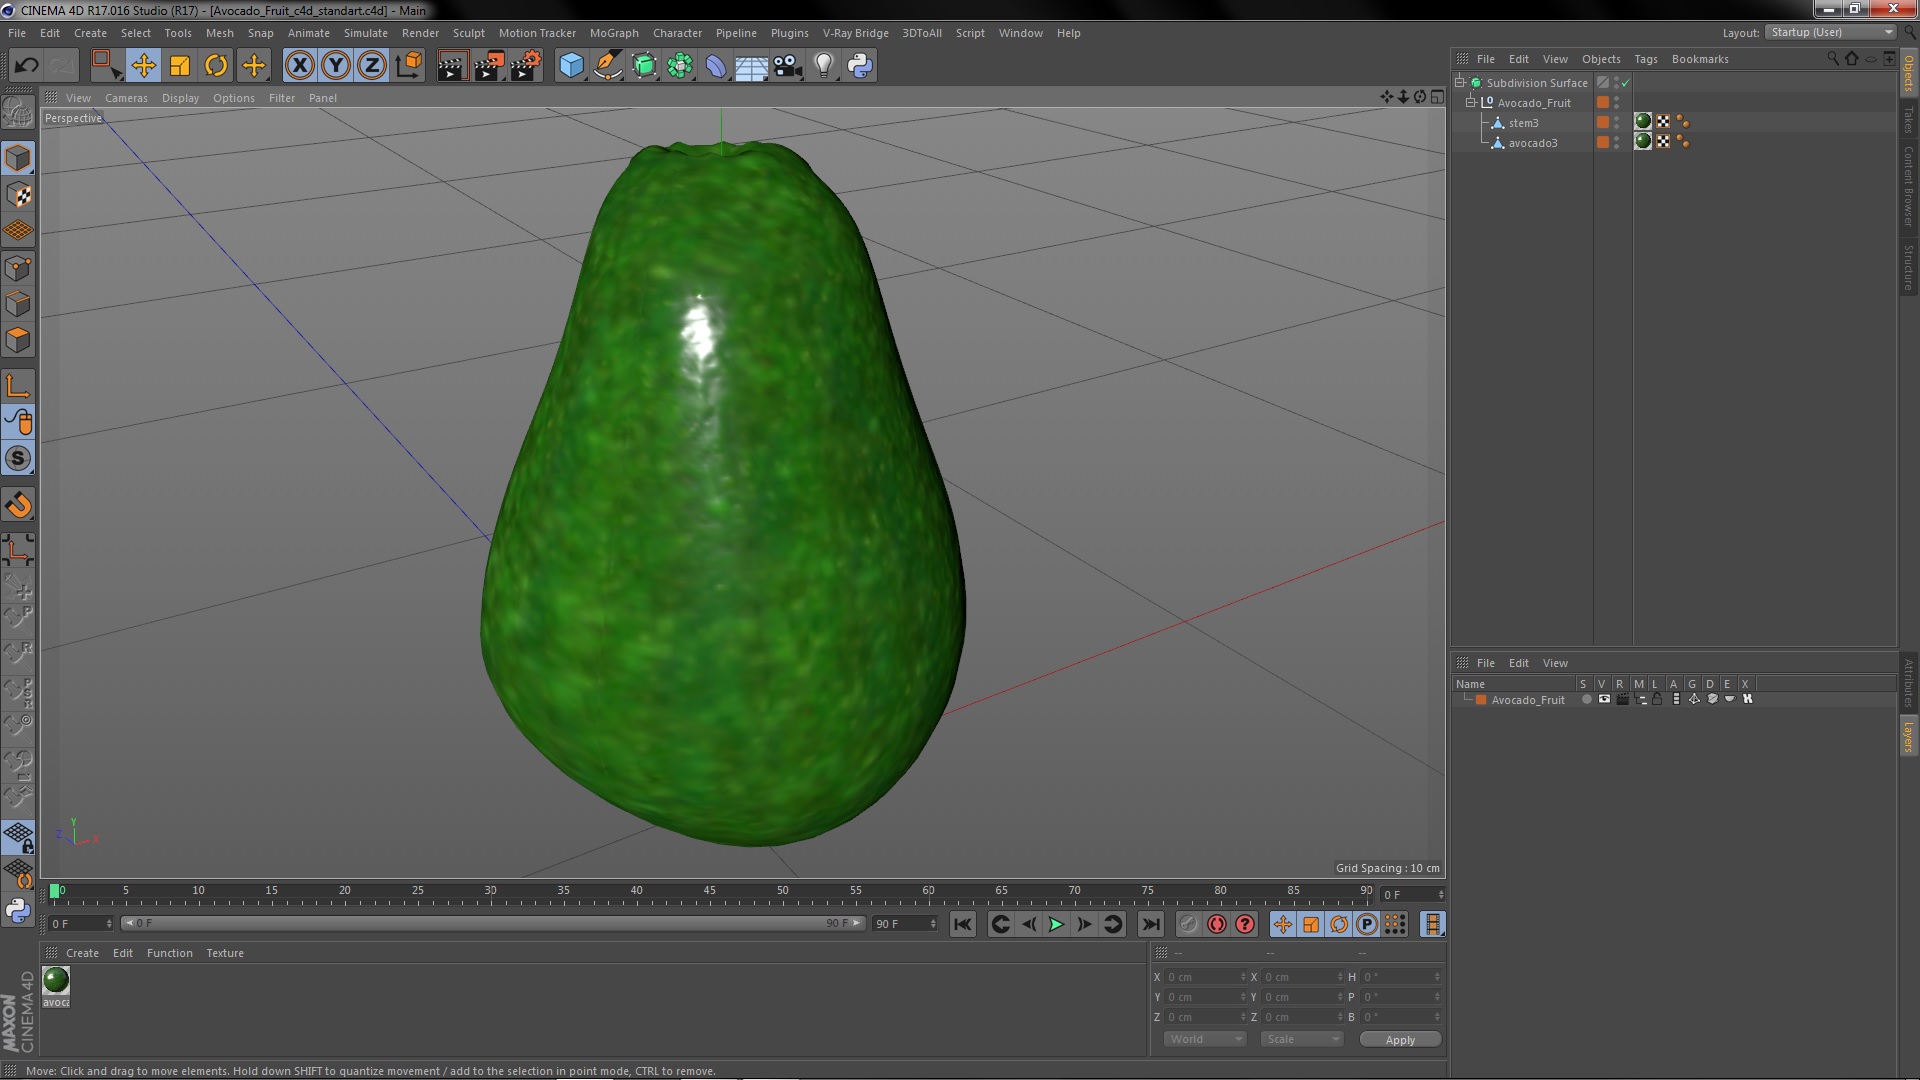Toggle avocado3 visibility dots
The width and height of the screenshot is (1920, 1080).
coord(1617,142)
